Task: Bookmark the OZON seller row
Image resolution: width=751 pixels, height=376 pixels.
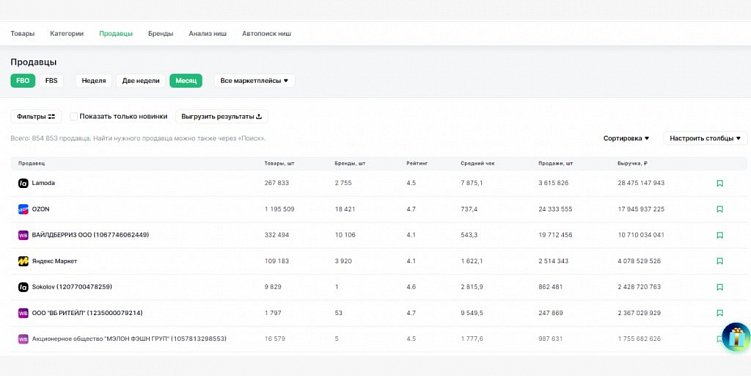Action: click(x=719, y=209)
